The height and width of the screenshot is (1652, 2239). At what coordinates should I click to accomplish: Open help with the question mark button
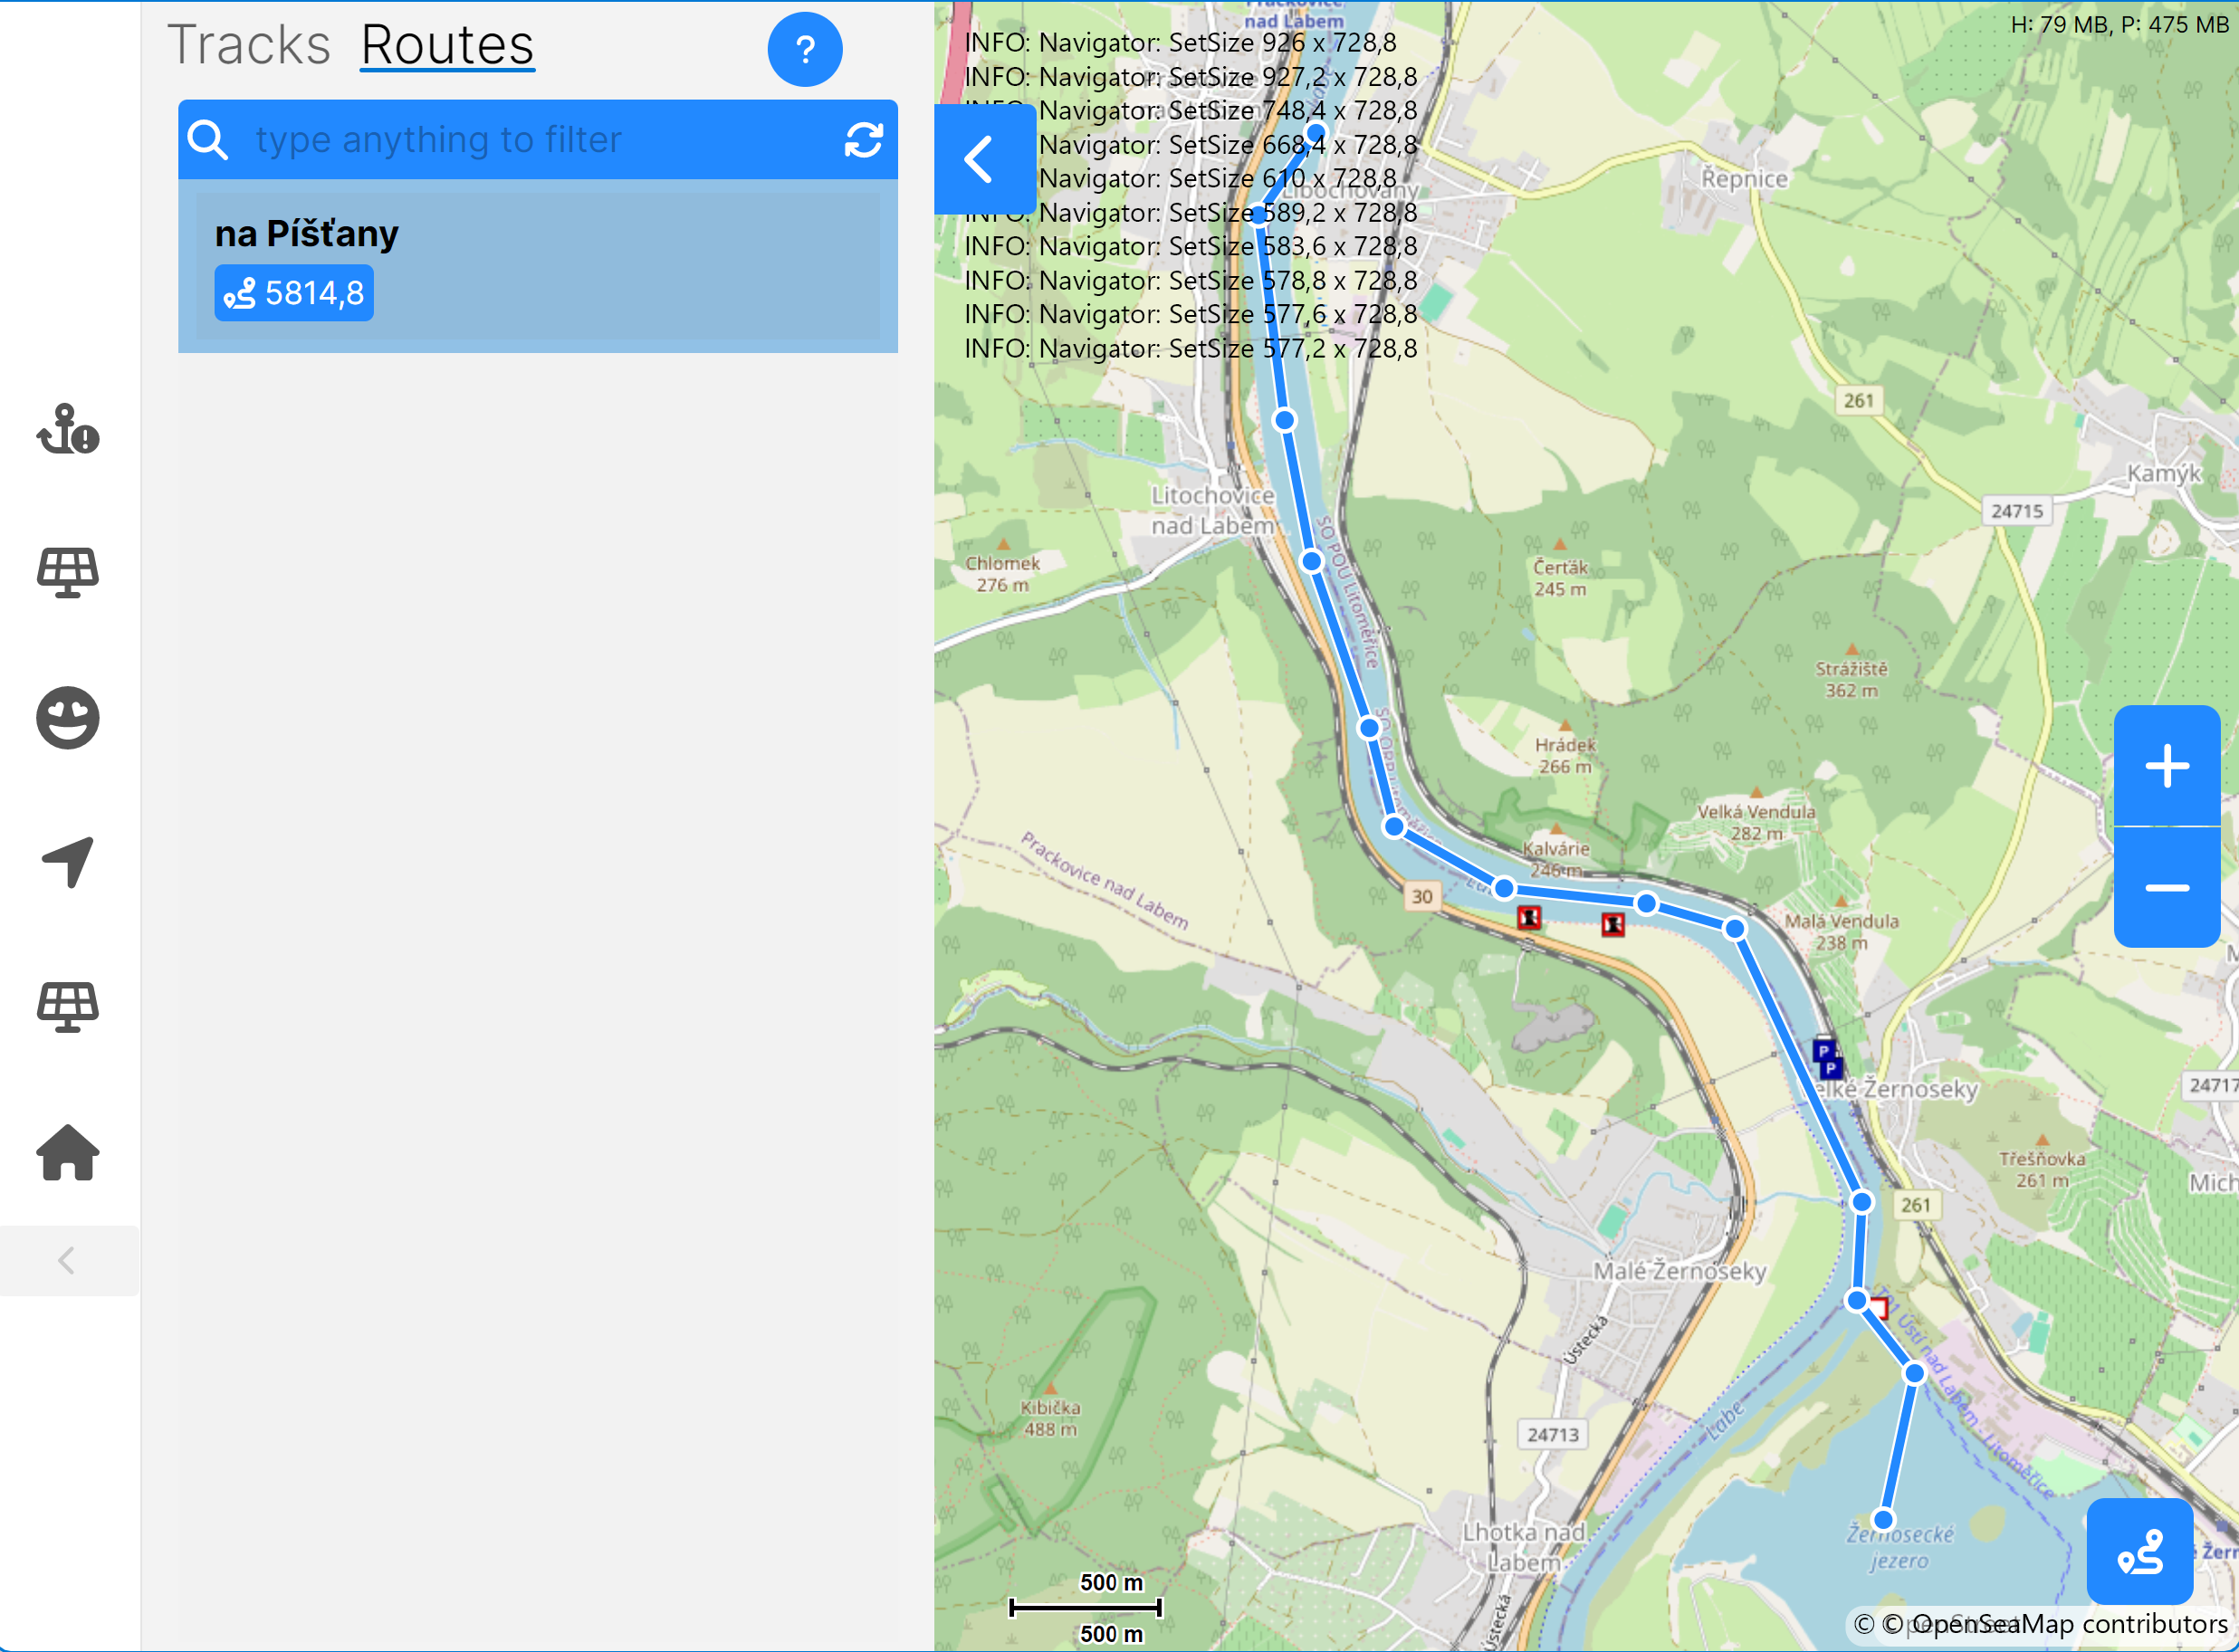click(x=805, y=49)
